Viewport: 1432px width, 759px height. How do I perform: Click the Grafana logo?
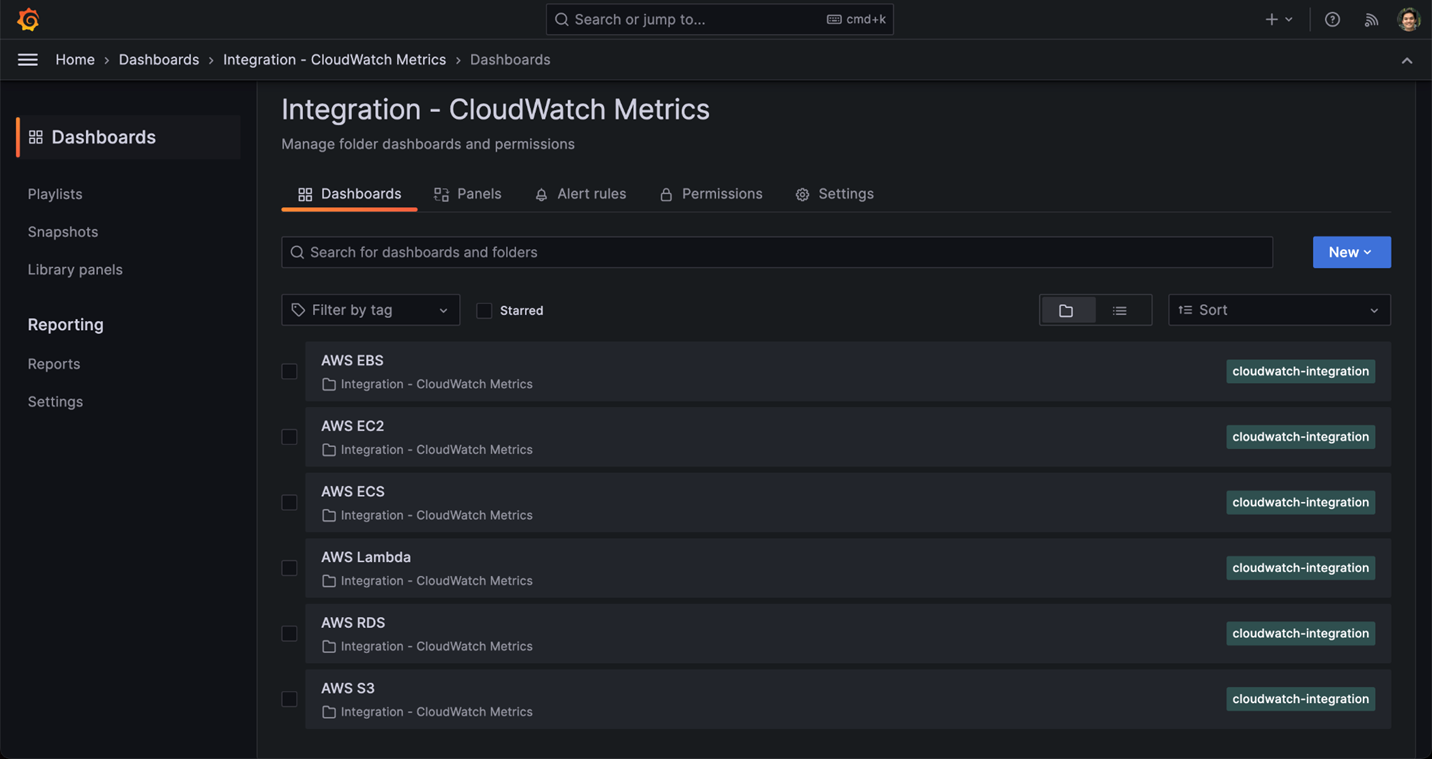(x=27, y=19)
